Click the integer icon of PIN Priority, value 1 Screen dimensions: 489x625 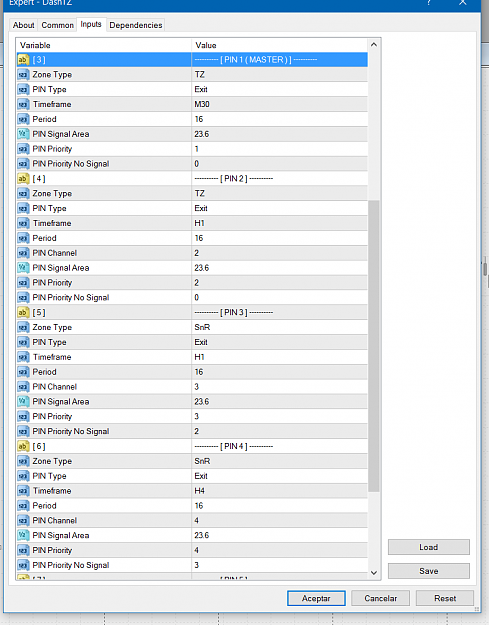[x=23, y=149]
